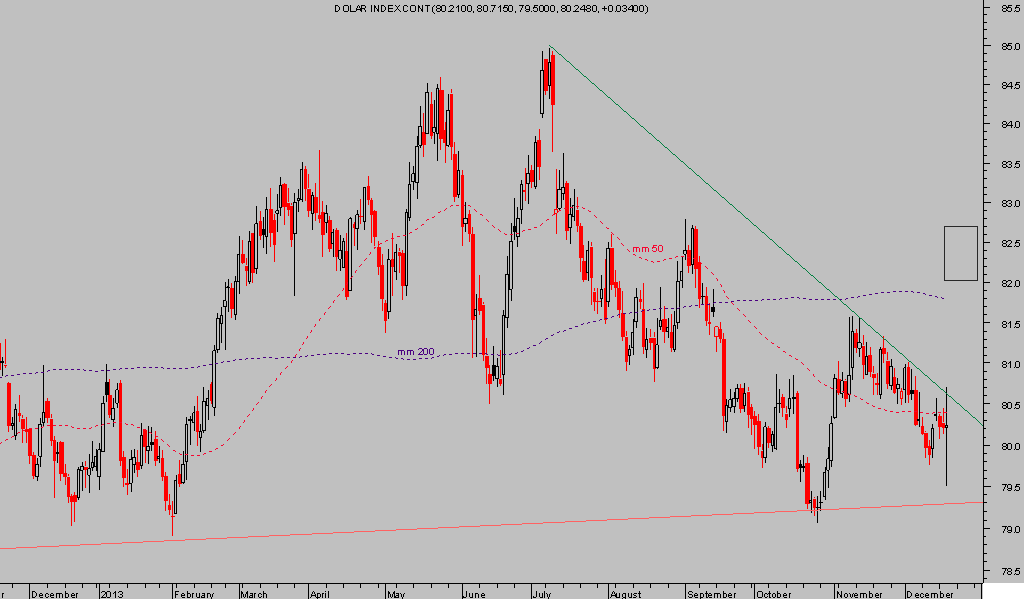Click the empty rectangle near 82.5

960,253
